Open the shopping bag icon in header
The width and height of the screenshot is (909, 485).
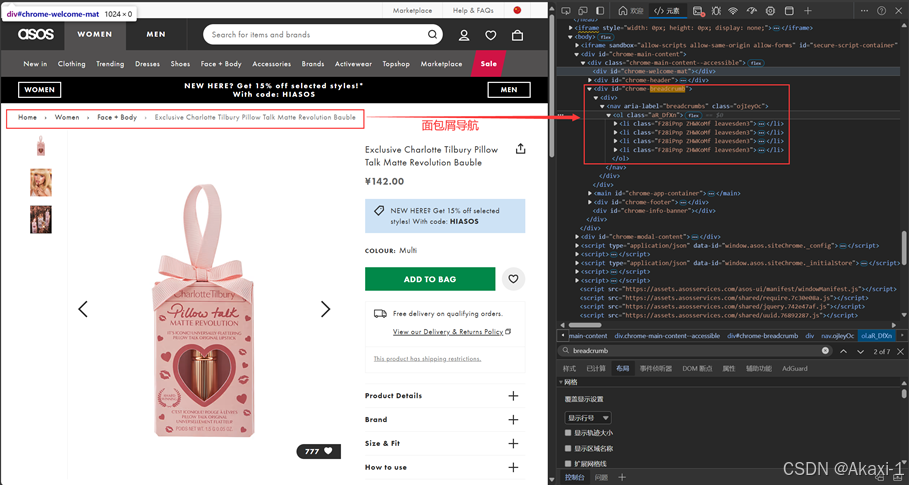pos(517,35)
